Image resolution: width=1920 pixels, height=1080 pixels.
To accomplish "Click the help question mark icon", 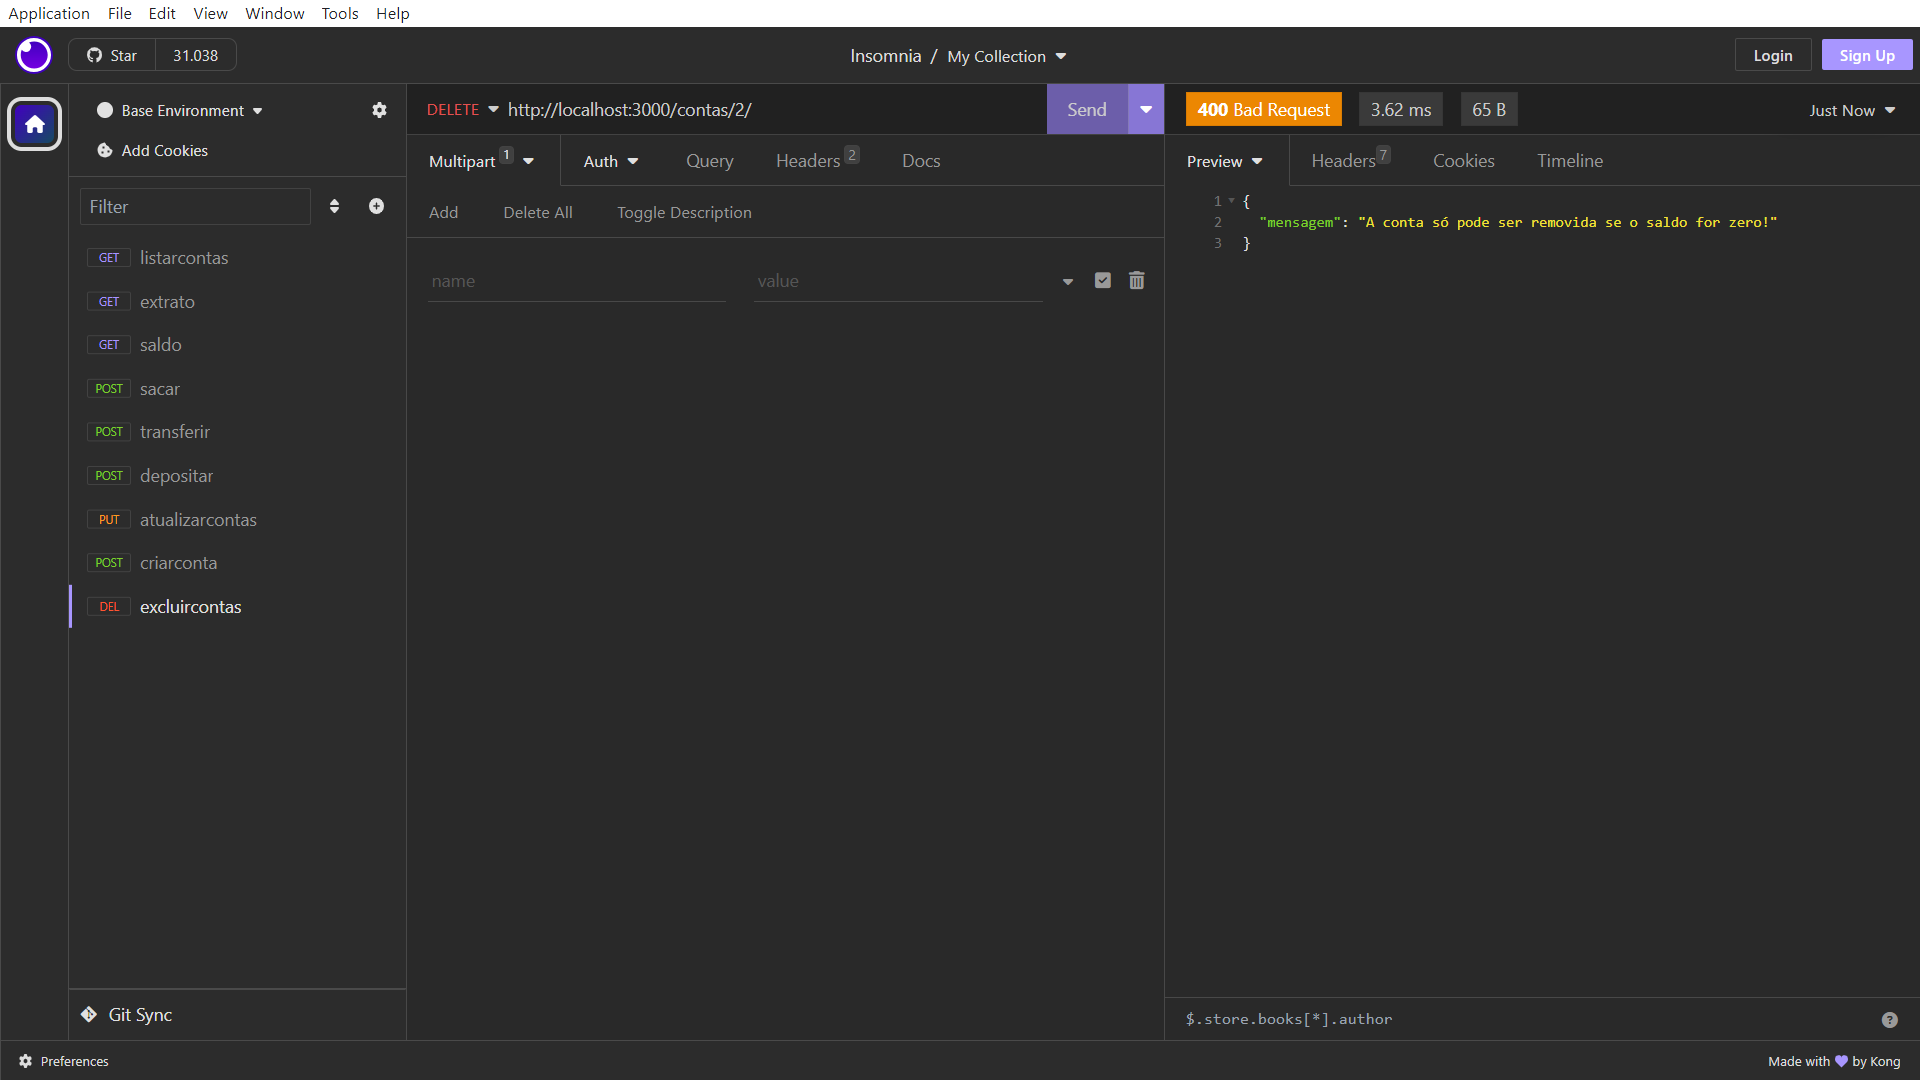I will (x=1889, y=1020).
